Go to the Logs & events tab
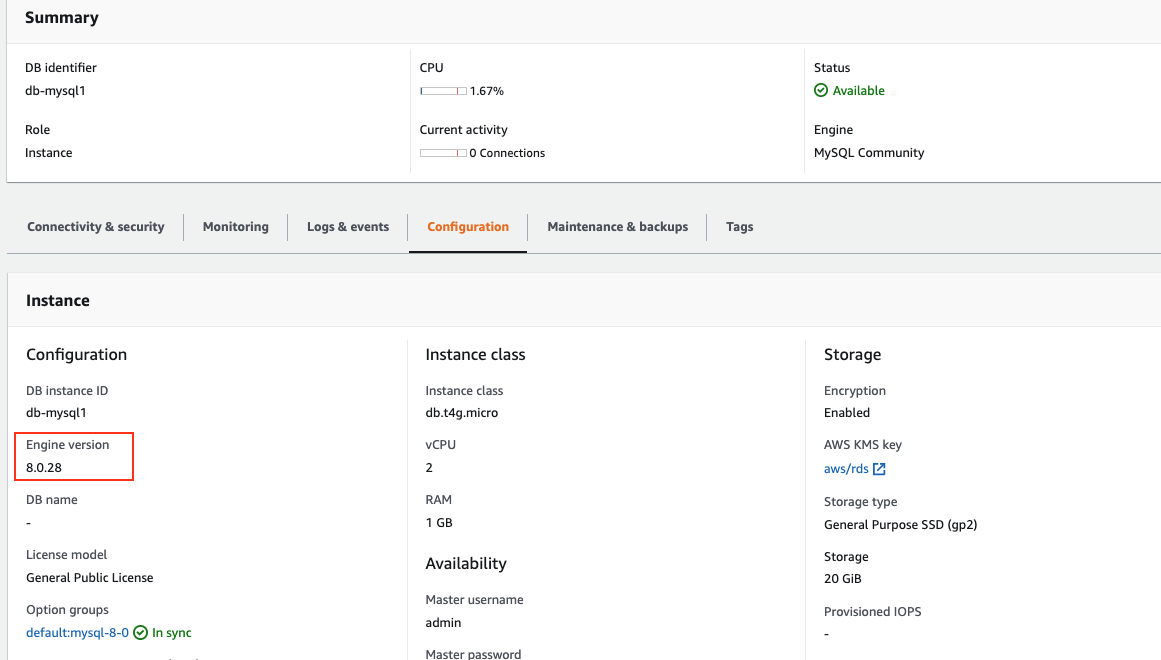This screenshot has width=1161, height=660. (x=348, y=227)
